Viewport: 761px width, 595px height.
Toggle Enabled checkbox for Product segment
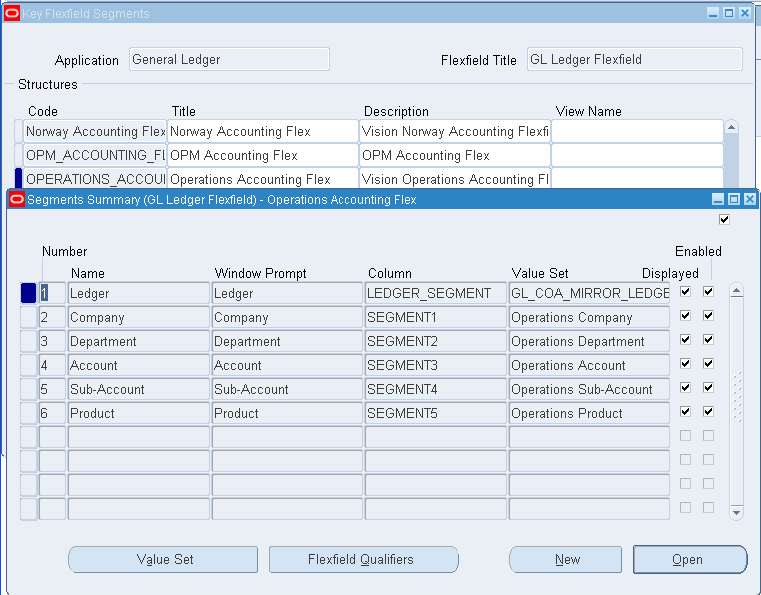tap(708, 412)
